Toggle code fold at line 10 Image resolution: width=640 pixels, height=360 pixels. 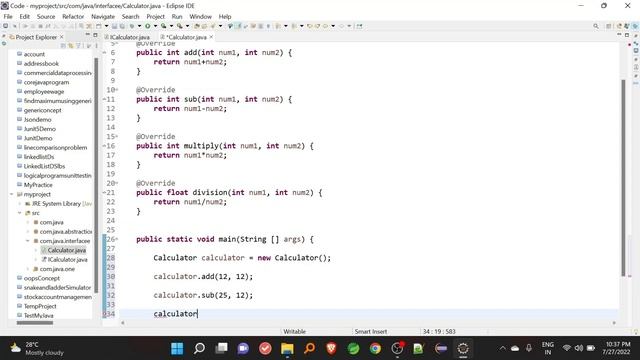[x=117, y=90]
